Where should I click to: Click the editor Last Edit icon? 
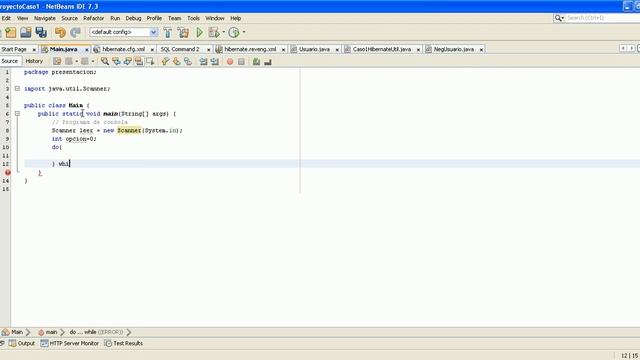pyautogui.click(x=57, y=61)
